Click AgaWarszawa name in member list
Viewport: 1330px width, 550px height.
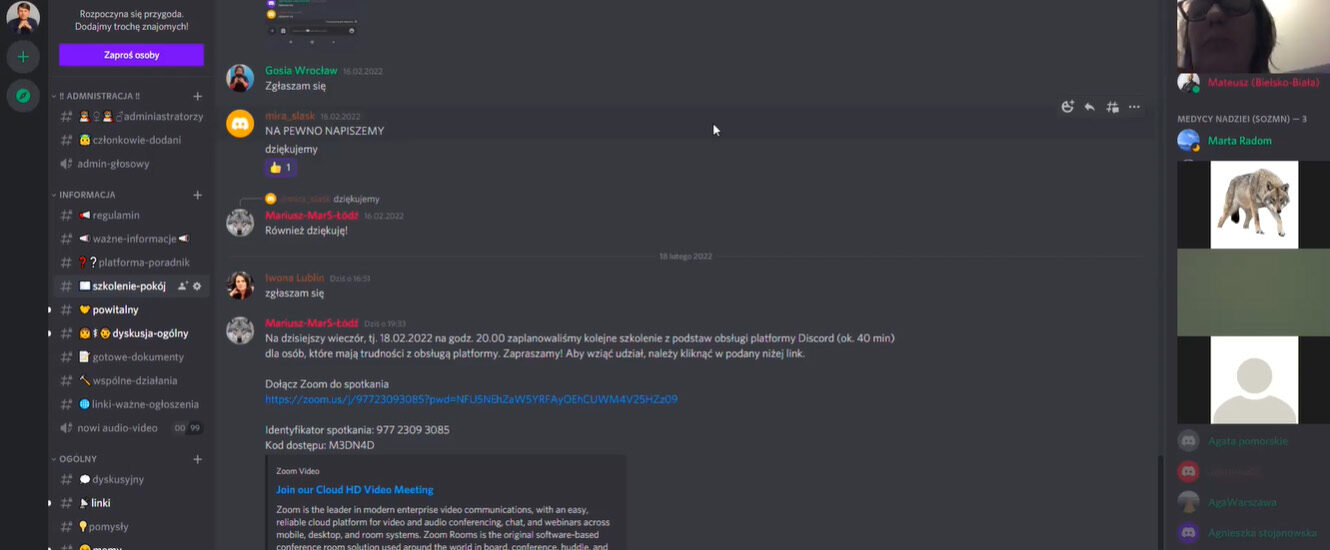pyautogui.click(x=1242, y=502)
